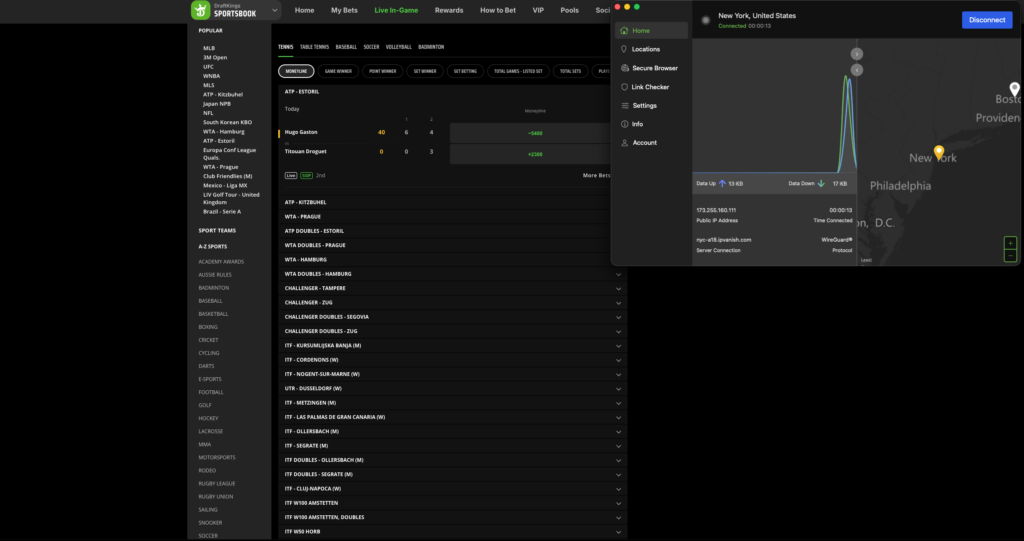Open Rewards in top navigation

coord(449,10)
